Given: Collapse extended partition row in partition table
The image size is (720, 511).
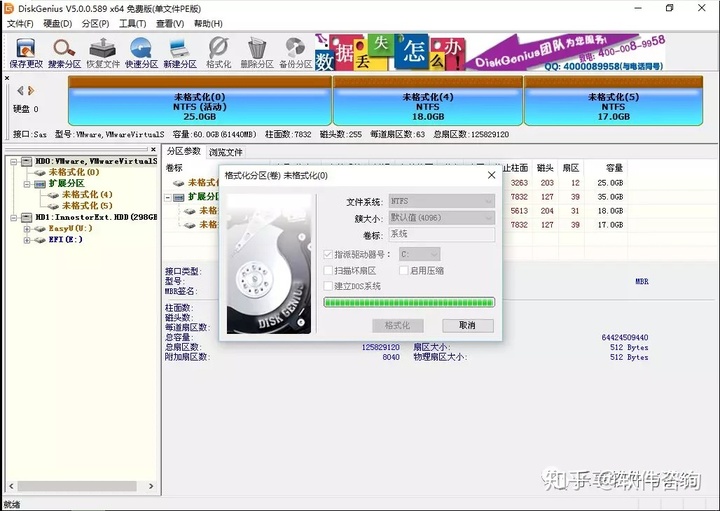Looking at the screenshot, I should pos(169,197).
